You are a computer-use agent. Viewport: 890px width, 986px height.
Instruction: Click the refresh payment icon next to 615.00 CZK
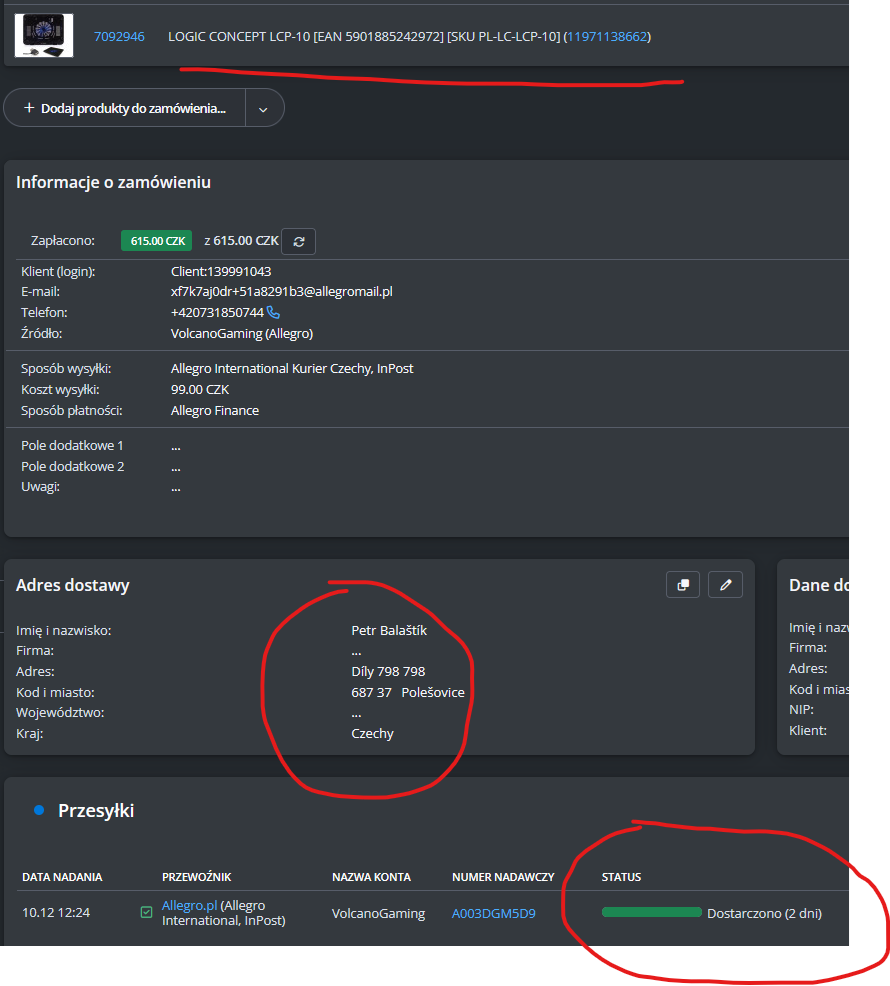click(298, 241)
